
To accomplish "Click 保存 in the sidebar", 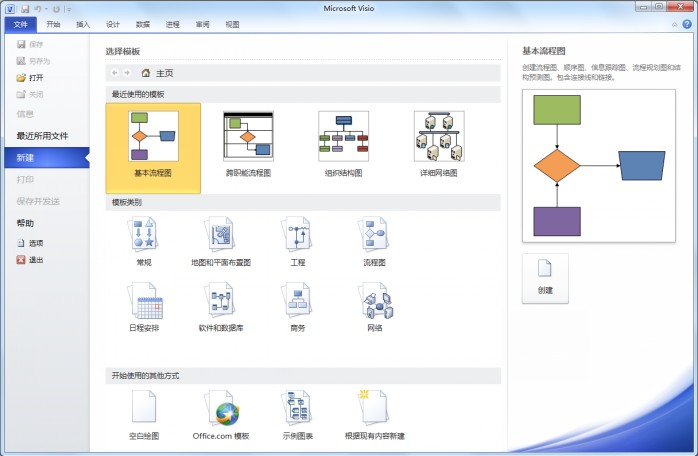I will (30, 44).
